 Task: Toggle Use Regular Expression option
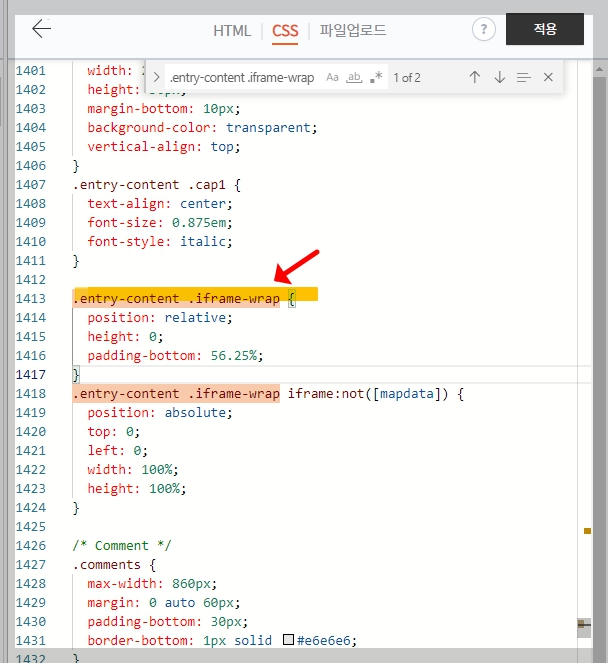click(376, 77)
